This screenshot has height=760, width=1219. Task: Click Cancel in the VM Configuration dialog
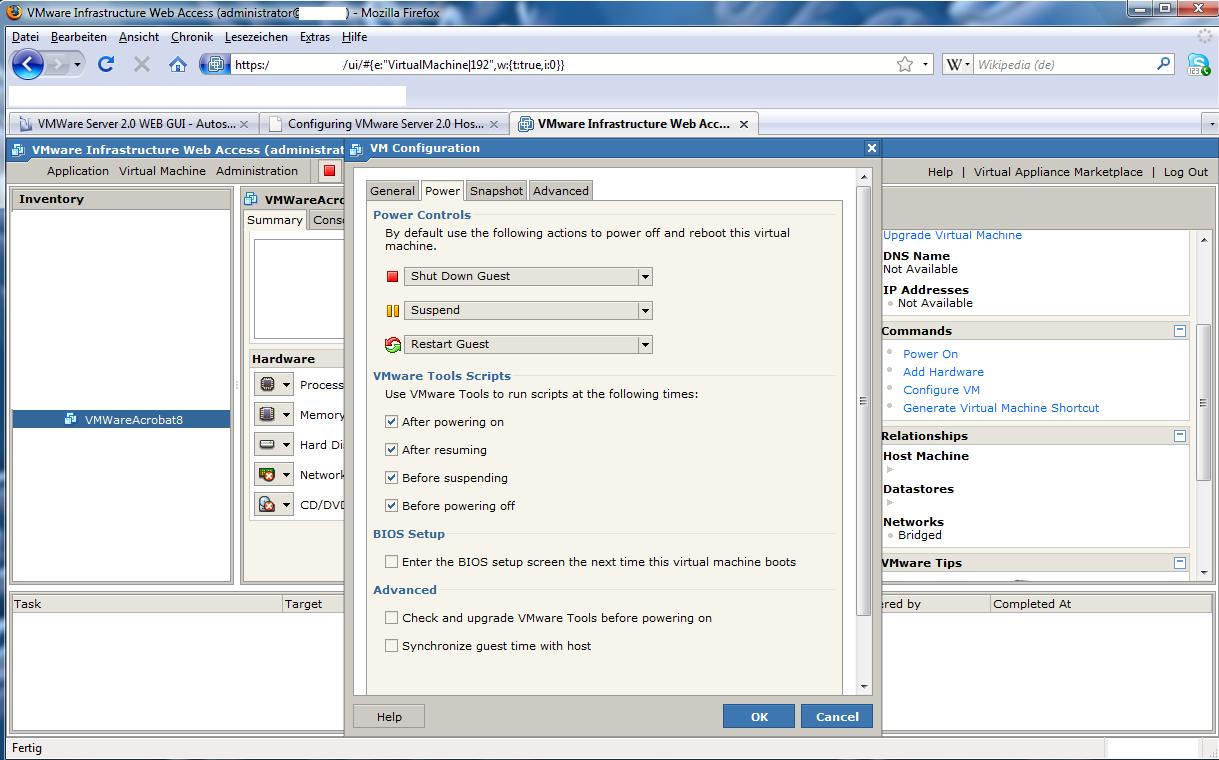click(837, 716)
